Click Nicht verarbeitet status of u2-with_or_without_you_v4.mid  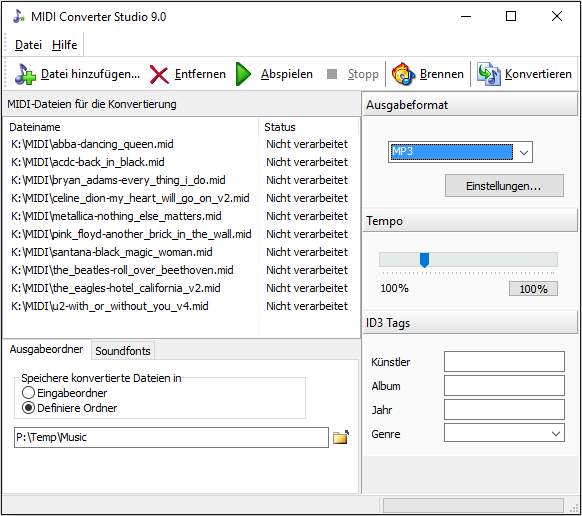coord(307,306)
